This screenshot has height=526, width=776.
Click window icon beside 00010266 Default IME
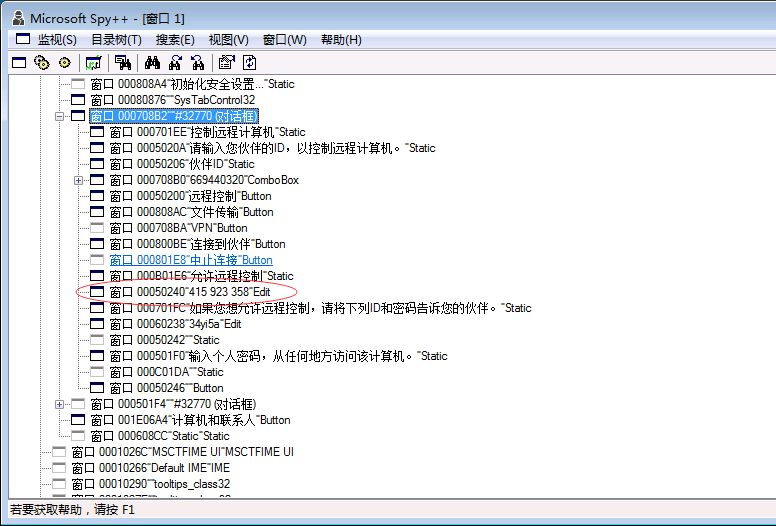(59, 468)
